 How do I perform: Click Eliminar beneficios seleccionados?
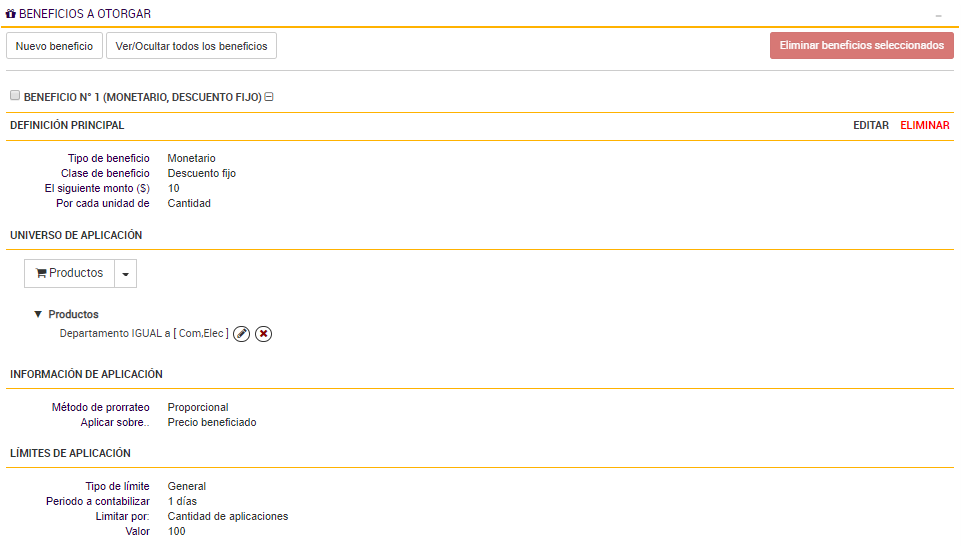point(861,46)
